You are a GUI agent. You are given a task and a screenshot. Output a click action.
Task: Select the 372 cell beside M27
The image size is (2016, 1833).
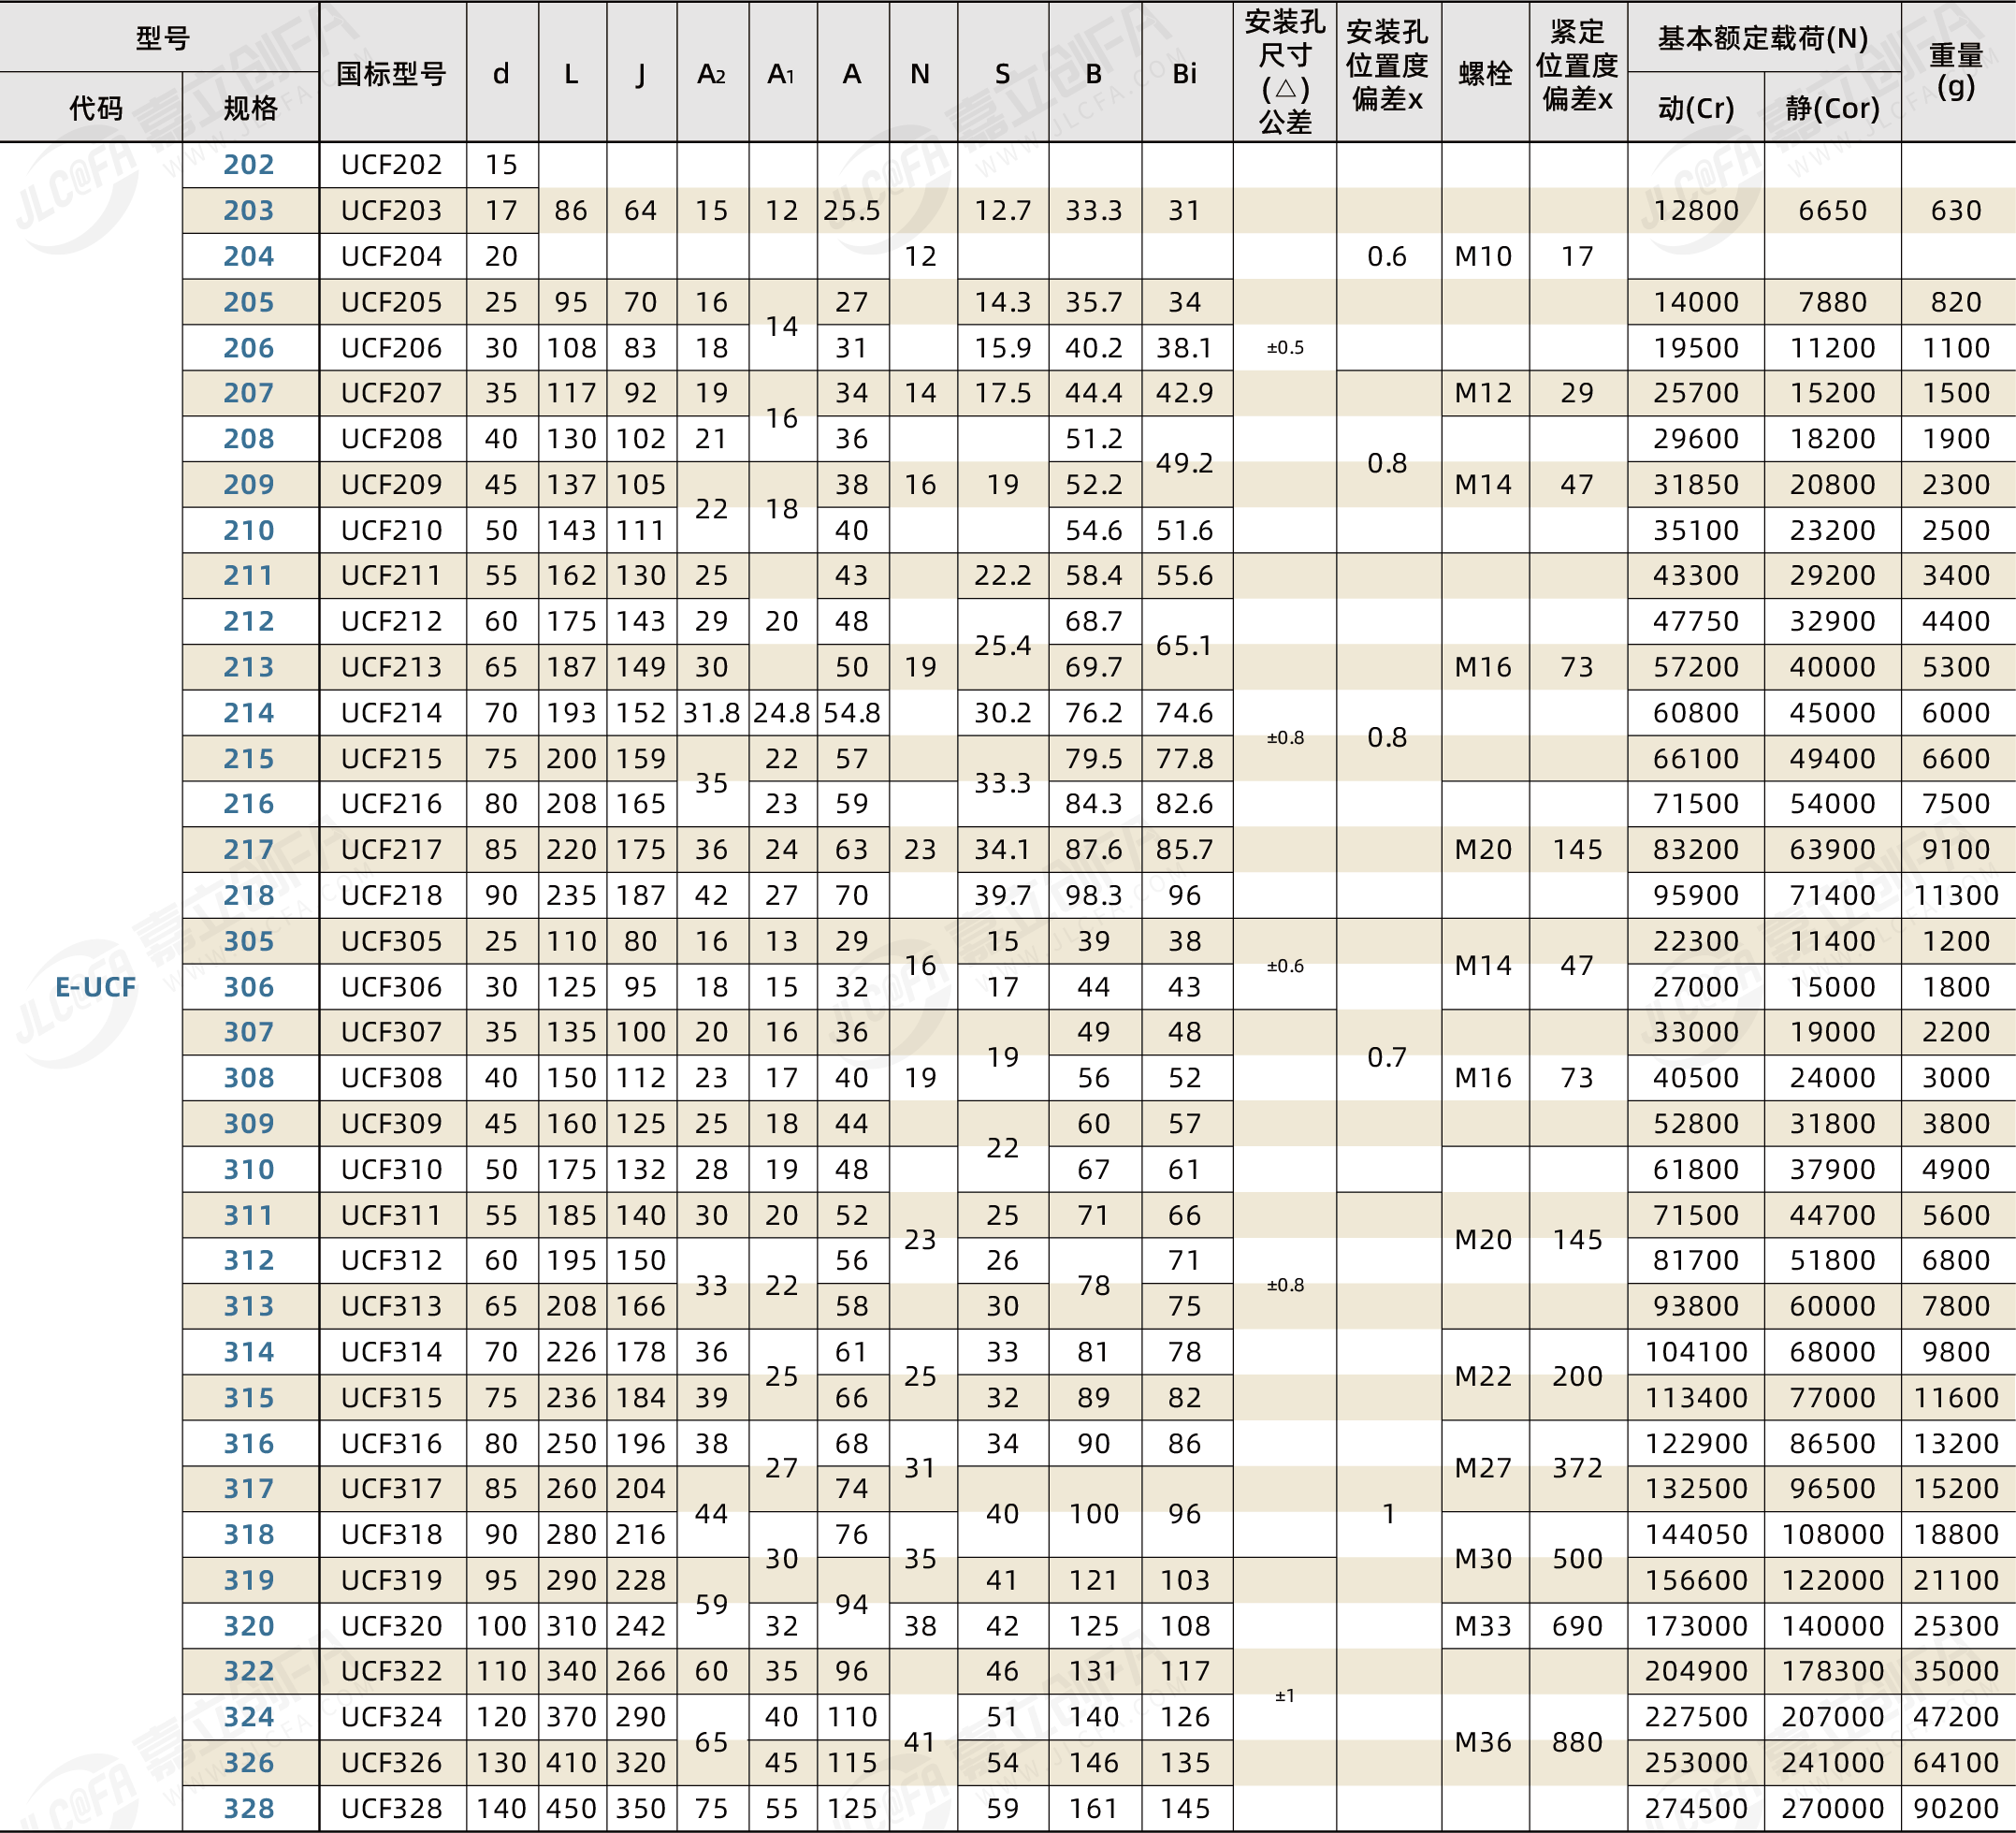[1577, 1467]
